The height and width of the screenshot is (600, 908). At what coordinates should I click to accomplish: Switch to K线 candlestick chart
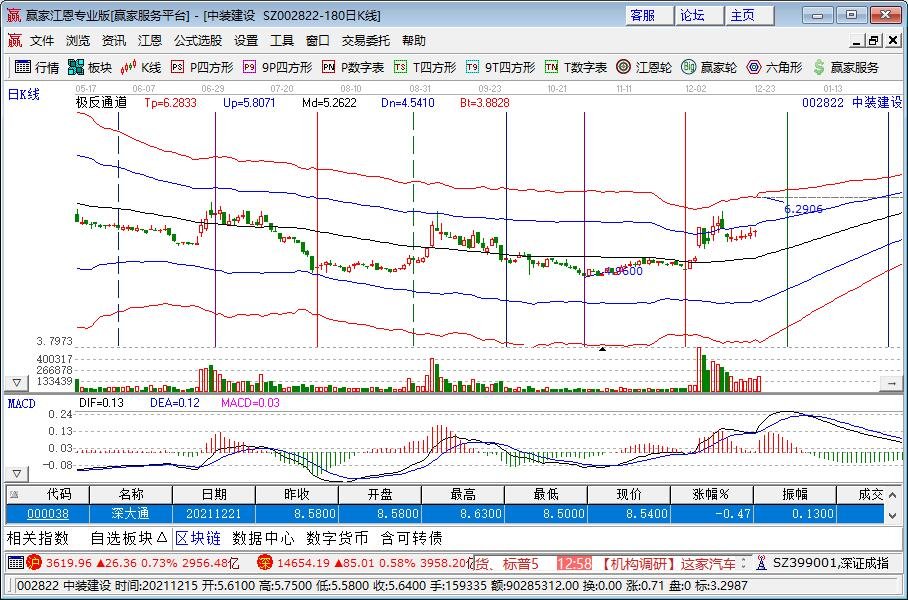[140, 67]
